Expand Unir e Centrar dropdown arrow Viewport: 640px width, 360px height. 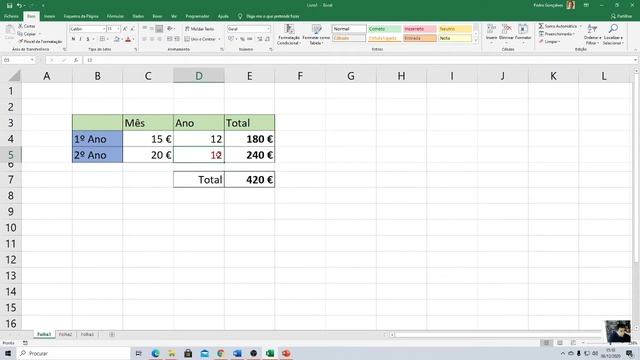tap(220, 39)
